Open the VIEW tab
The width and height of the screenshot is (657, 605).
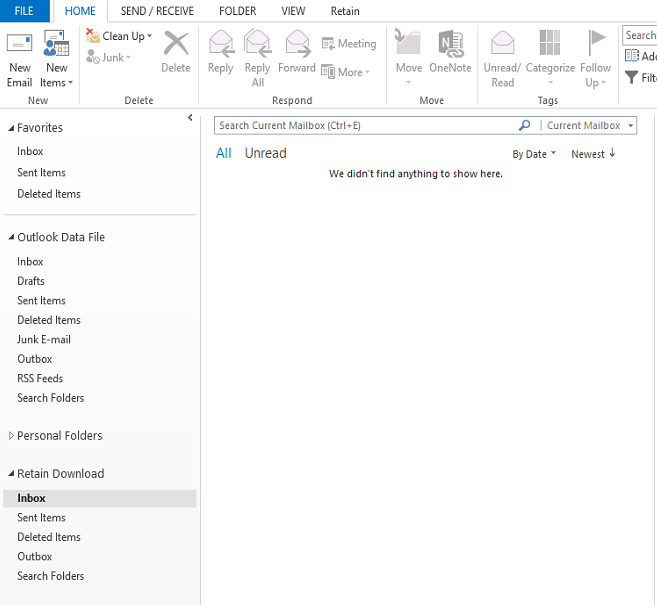pyautogui.click(x=293, y=11)
